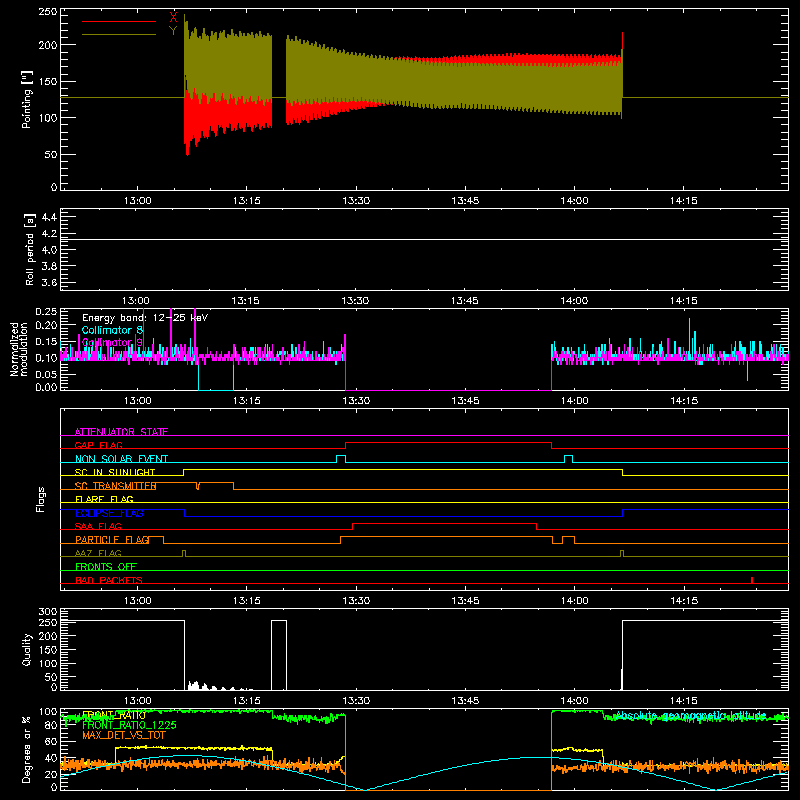This screenshot has width=800, height=800.
Task: Click the Normalized modulation axis title
Action: tap(18, 349)
